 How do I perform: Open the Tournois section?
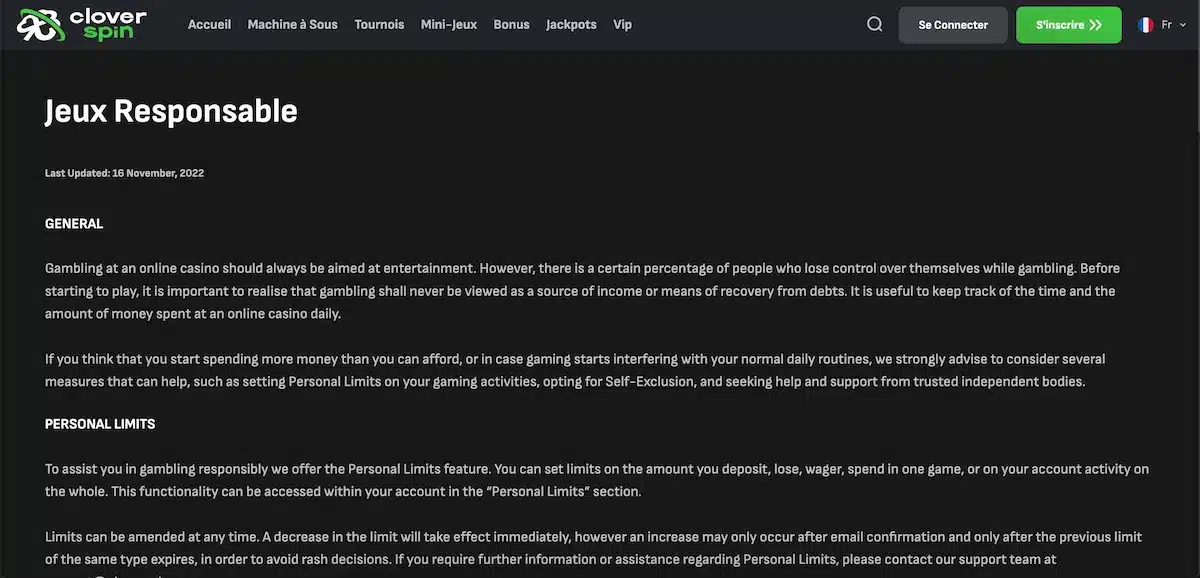(x=379, y=25)
